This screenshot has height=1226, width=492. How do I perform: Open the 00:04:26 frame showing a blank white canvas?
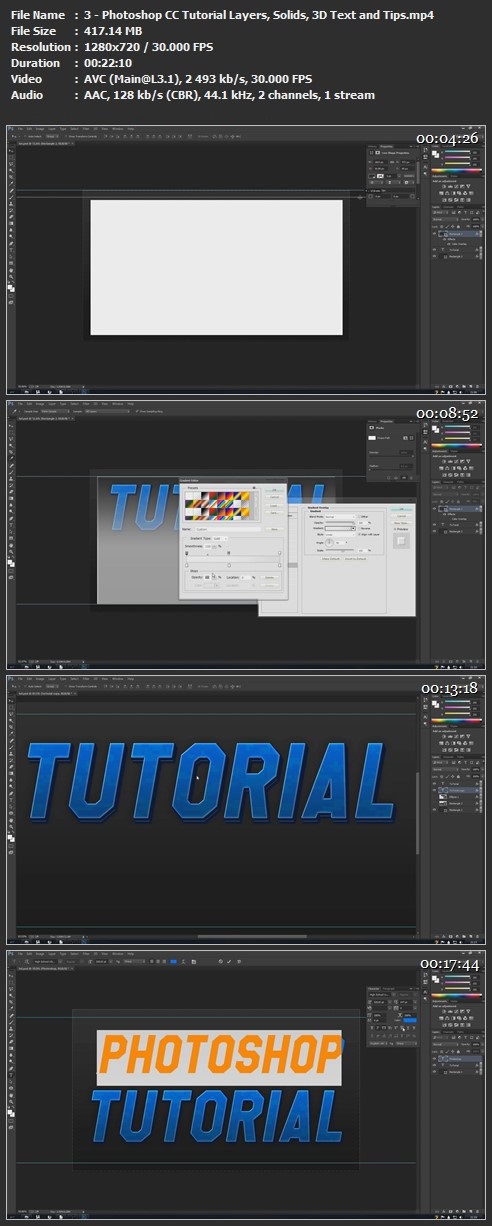pos(246,259)
